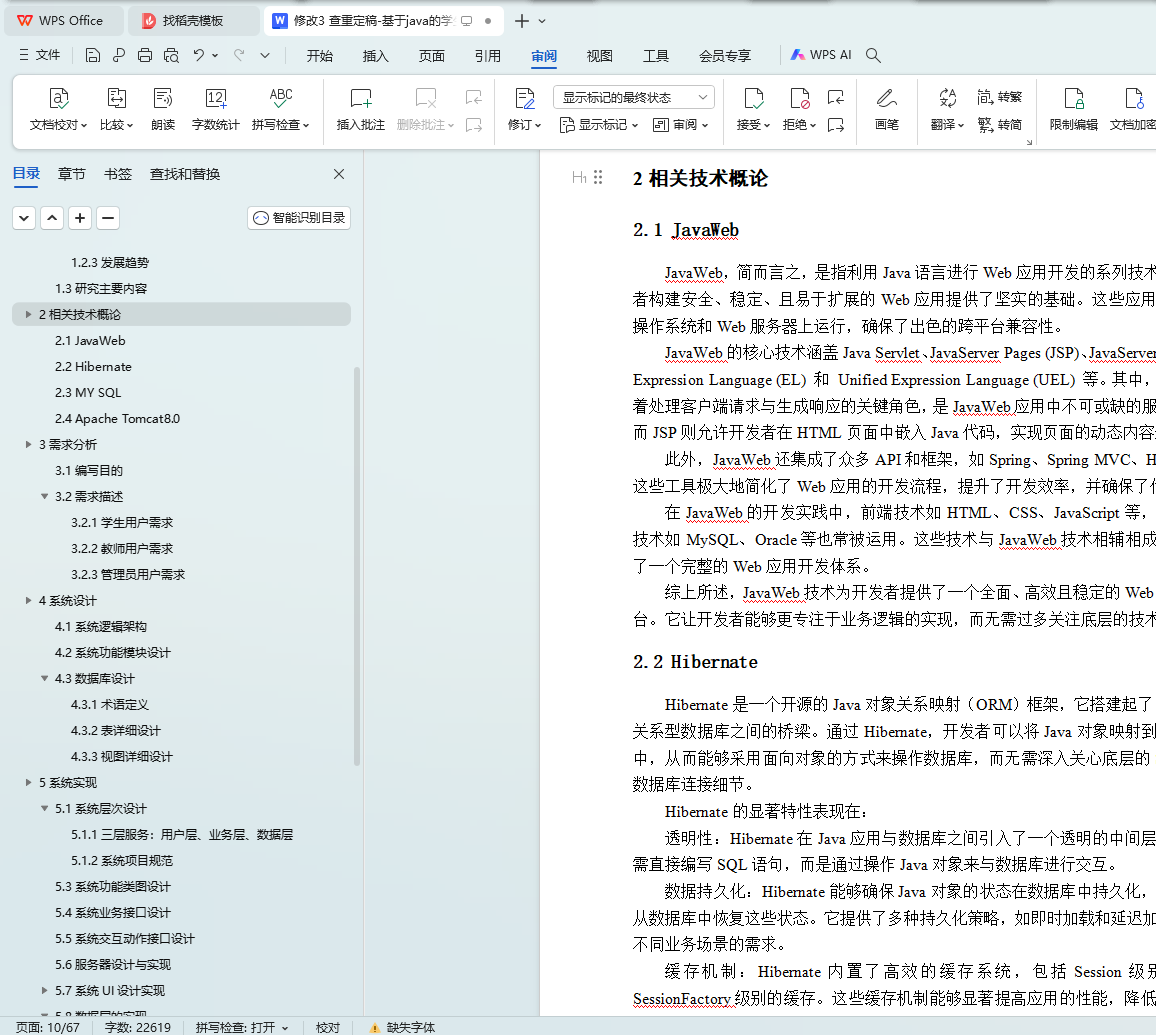Jump to 2.3 MY SQL in outline
Image resolution: width=1156 pixels, height=1035 pixels.
point(88,393)
